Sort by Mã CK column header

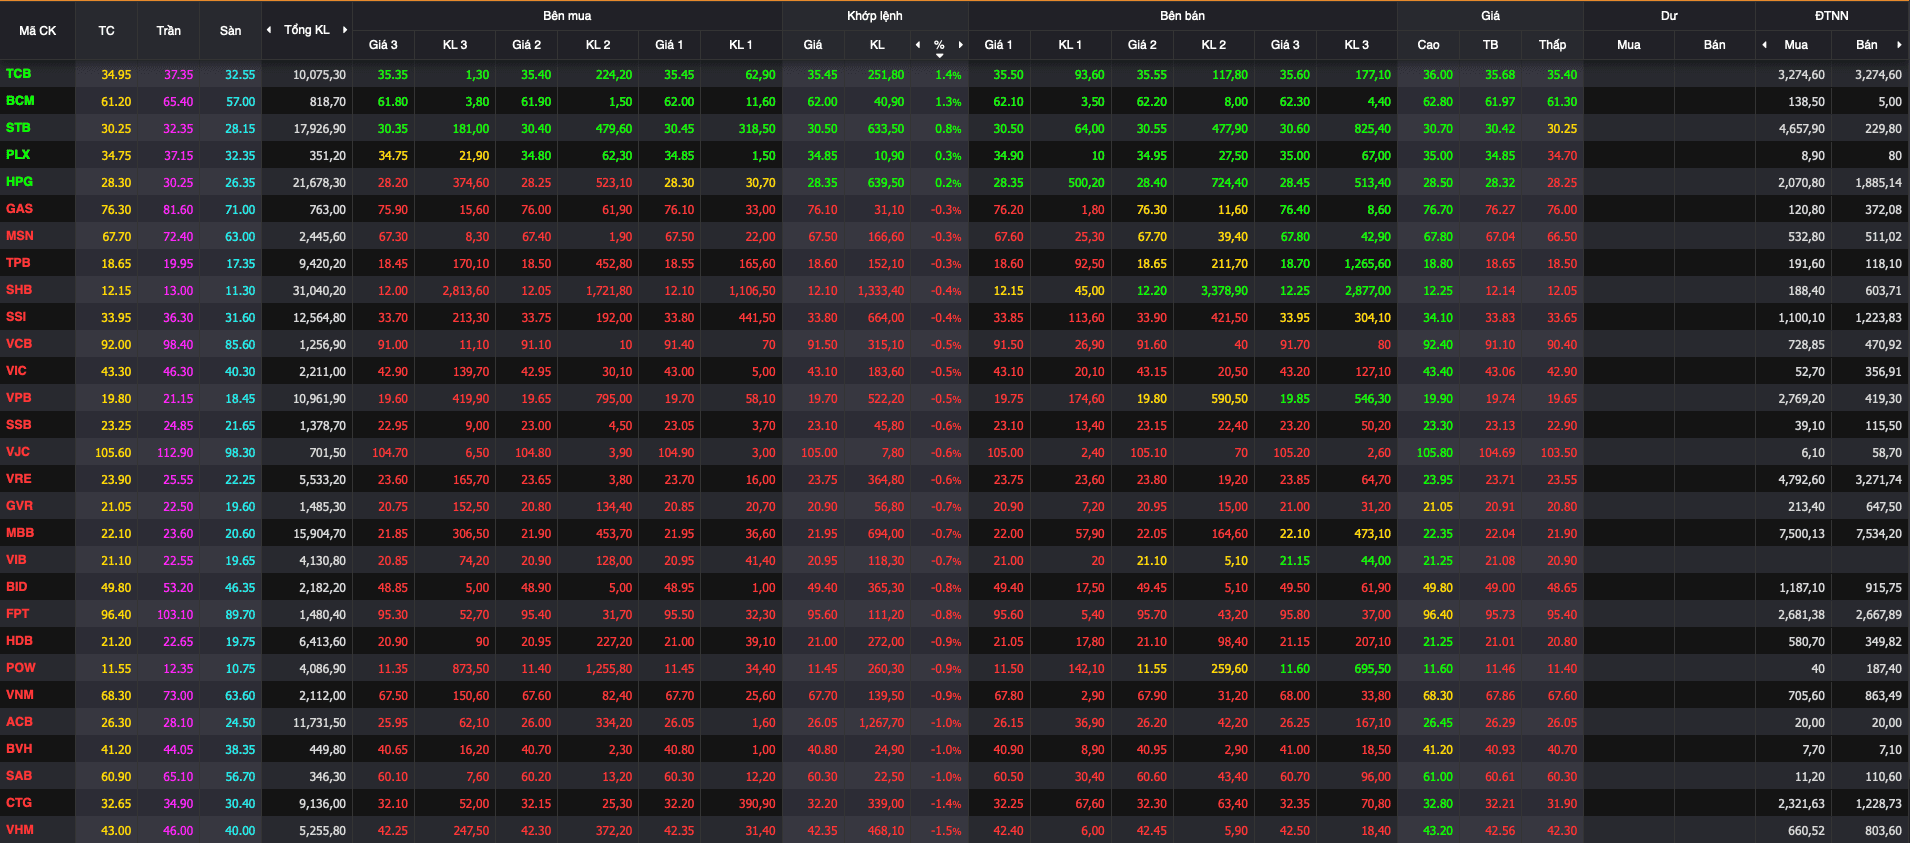[38, 31]
